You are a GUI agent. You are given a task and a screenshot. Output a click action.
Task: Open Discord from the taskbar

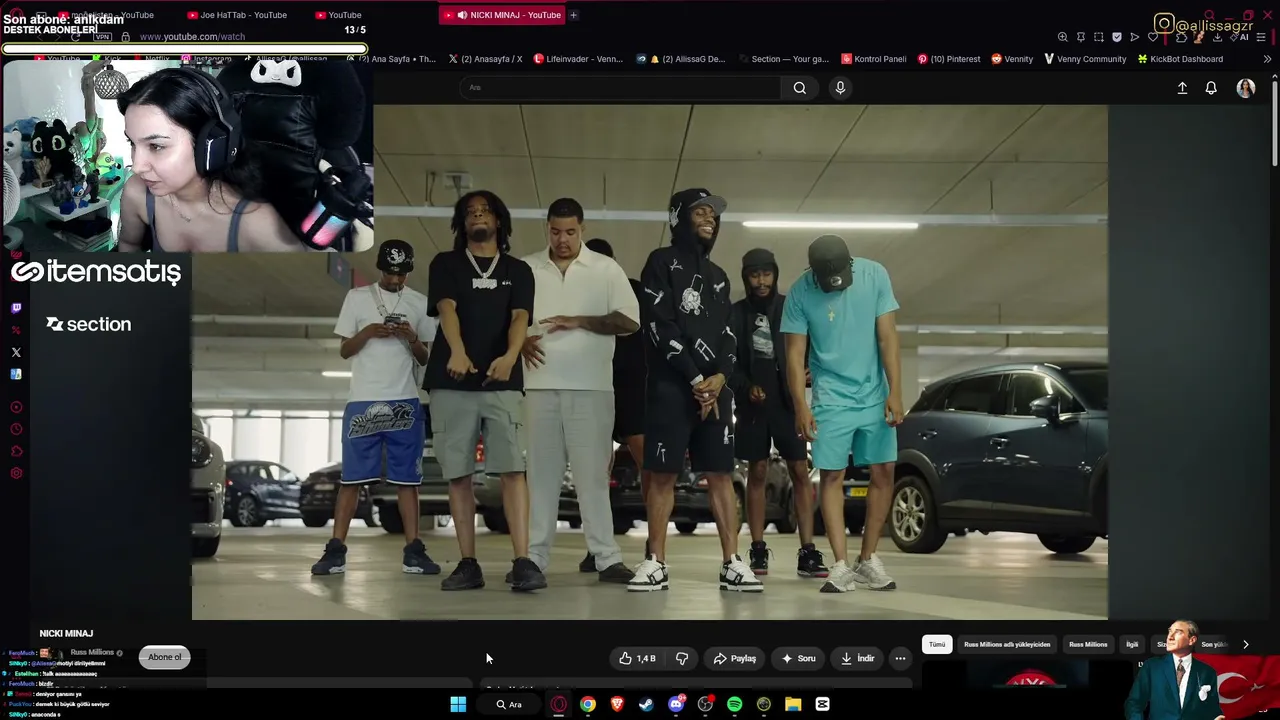676,704
